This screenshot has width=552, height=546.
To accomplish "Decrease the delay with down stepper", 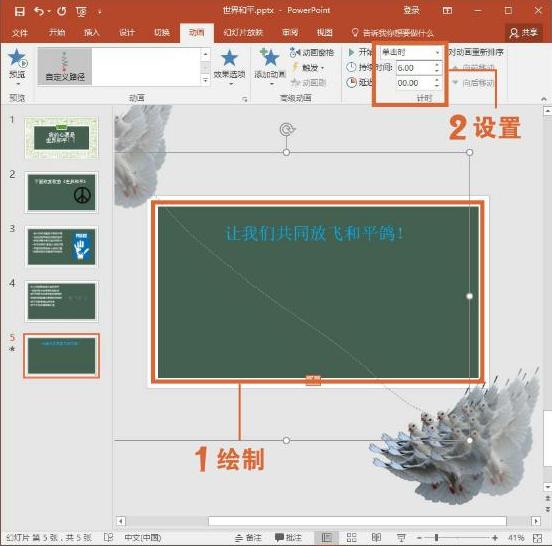I will pyautogui.click(x=437, y=86).
